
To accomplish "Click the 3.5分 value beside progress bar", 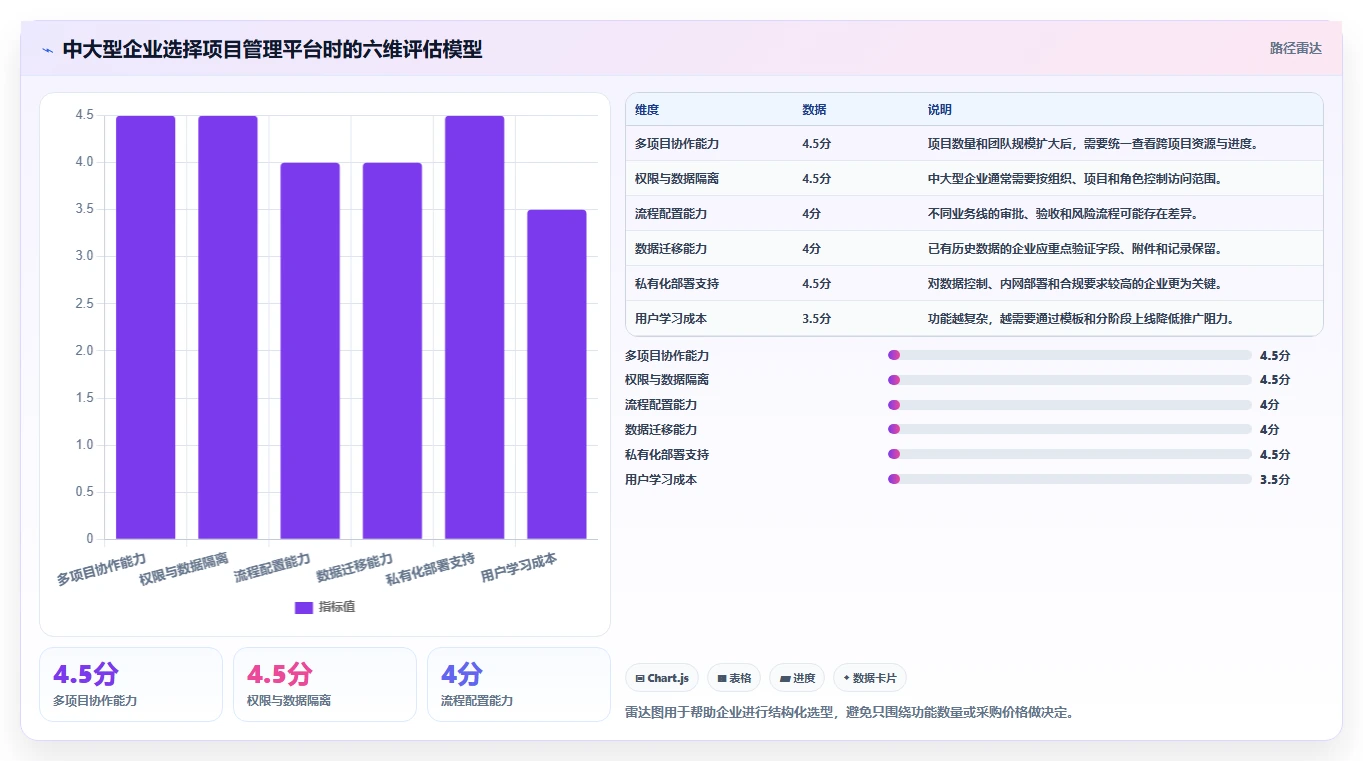I will click(1275, 479).
